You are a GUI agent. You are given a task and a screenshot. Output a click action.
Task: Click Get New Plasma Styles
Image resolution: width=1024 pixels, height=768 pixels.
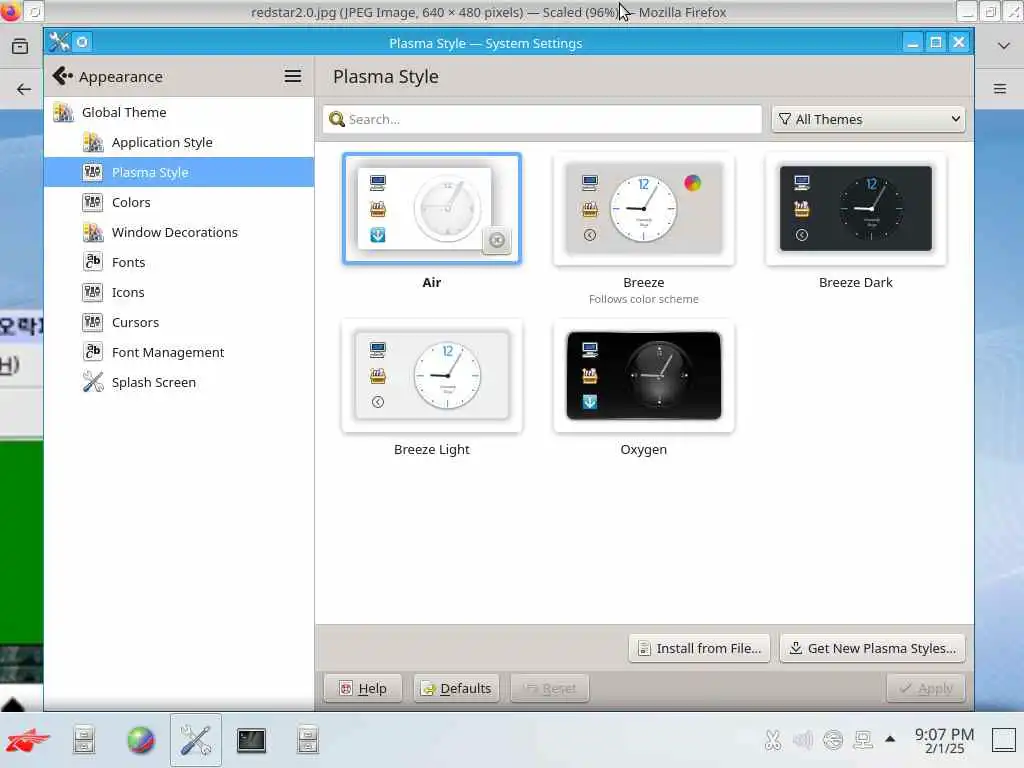tap(872, 648)
